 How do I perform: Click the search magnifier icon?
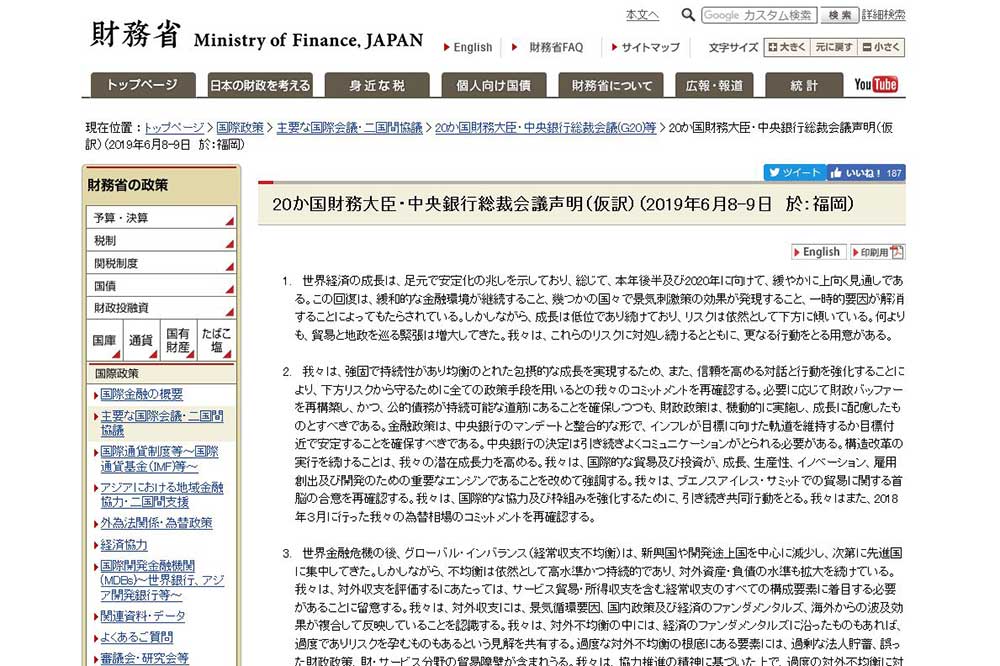[x=688, y=14]
